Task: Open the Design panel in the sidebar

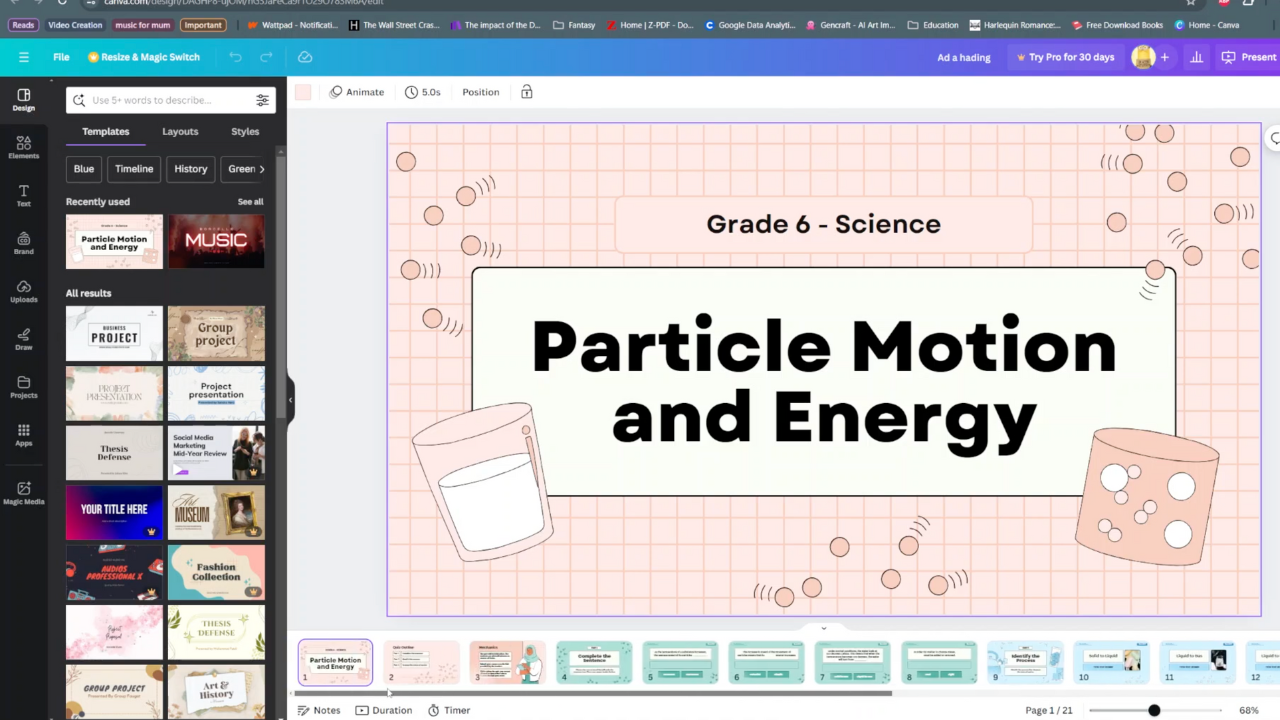Action: pos(23,99)
